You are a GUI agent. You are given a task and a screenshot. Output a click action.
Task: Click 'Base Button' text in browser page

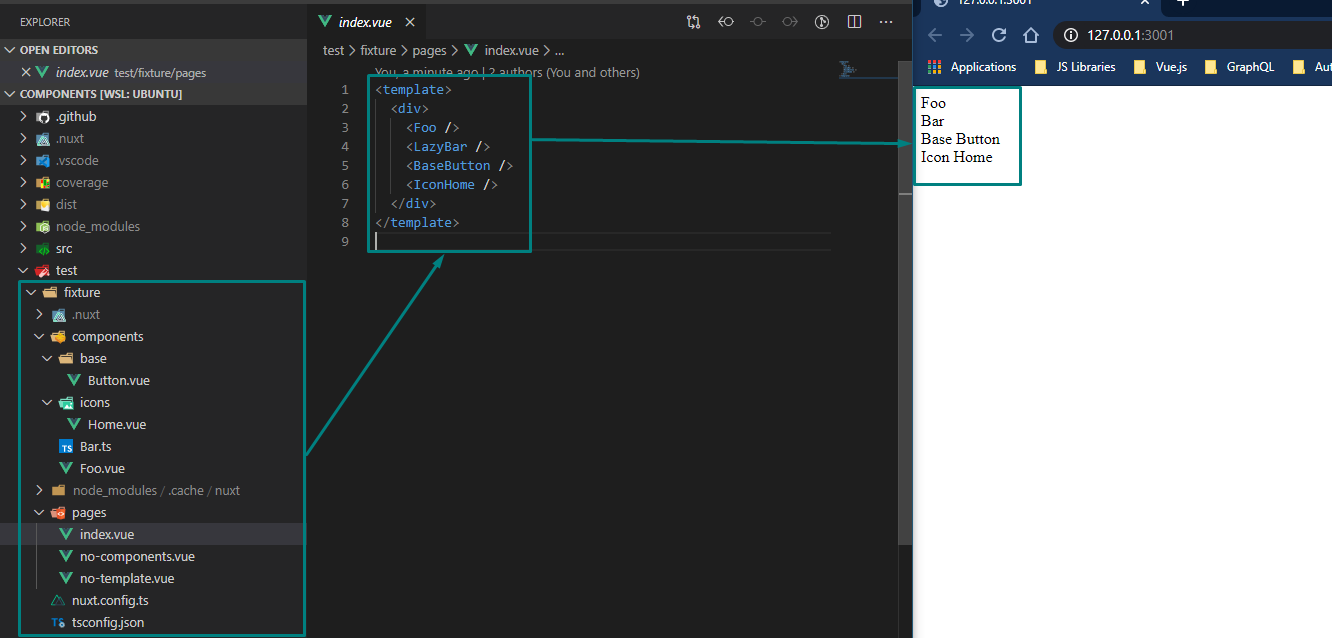[x=960, y=139]
